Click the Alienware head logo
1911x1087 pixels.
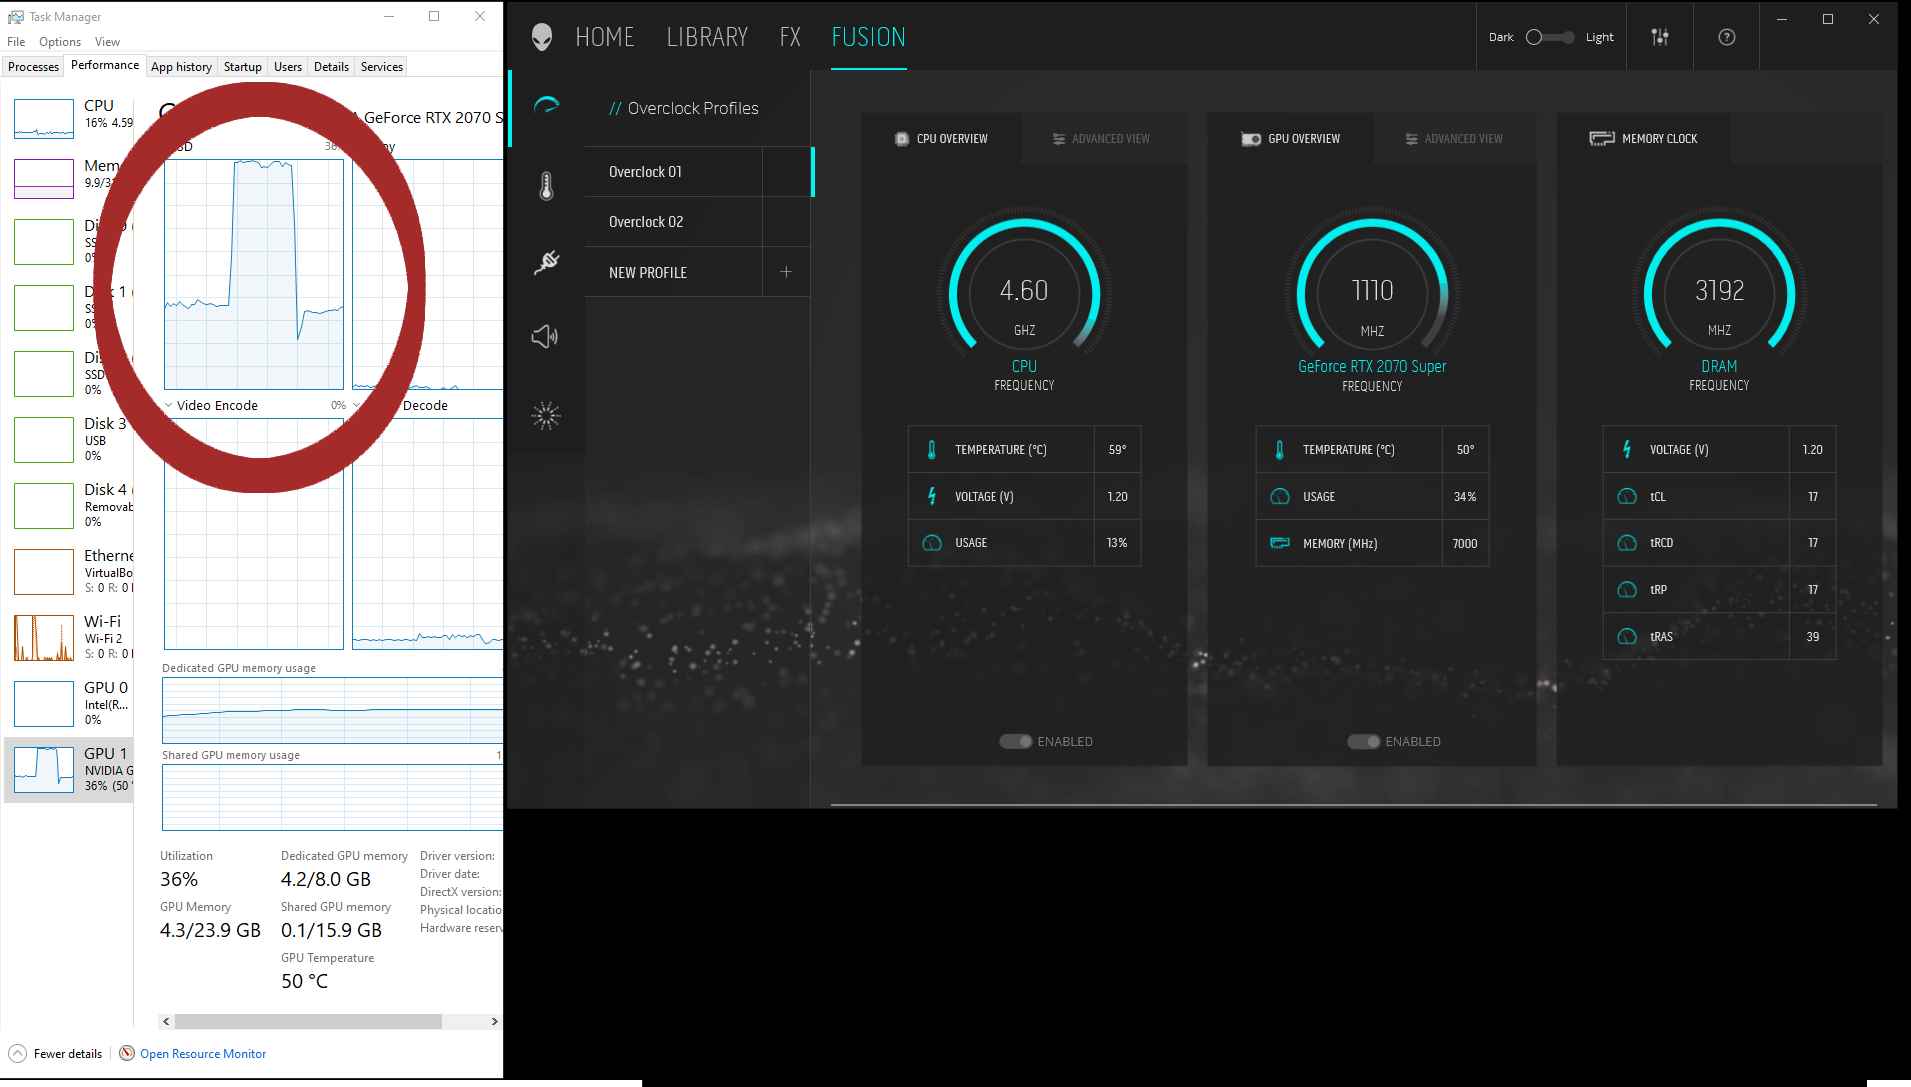point(541,38)
